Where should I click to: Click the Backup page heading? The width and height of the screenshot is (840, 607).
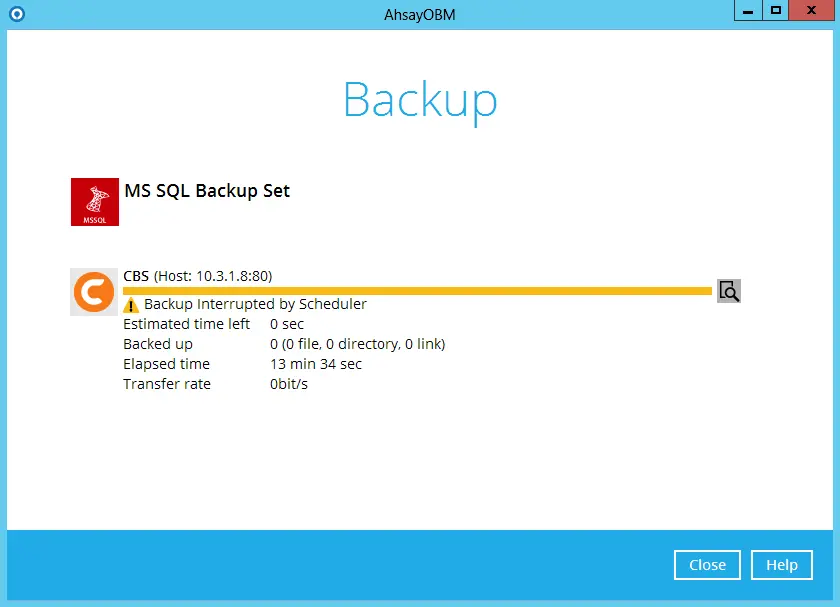click(419, 99)
